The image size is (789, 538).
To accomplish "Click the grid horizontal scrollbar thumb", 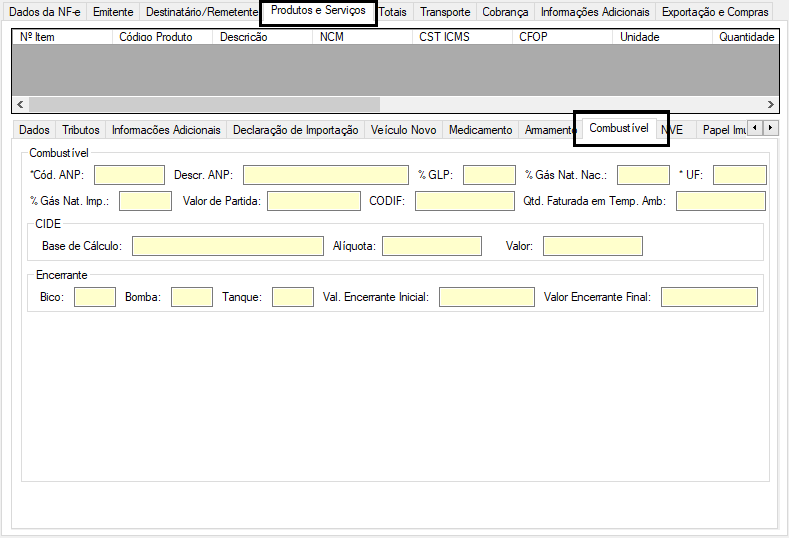I will pos(204,104).
